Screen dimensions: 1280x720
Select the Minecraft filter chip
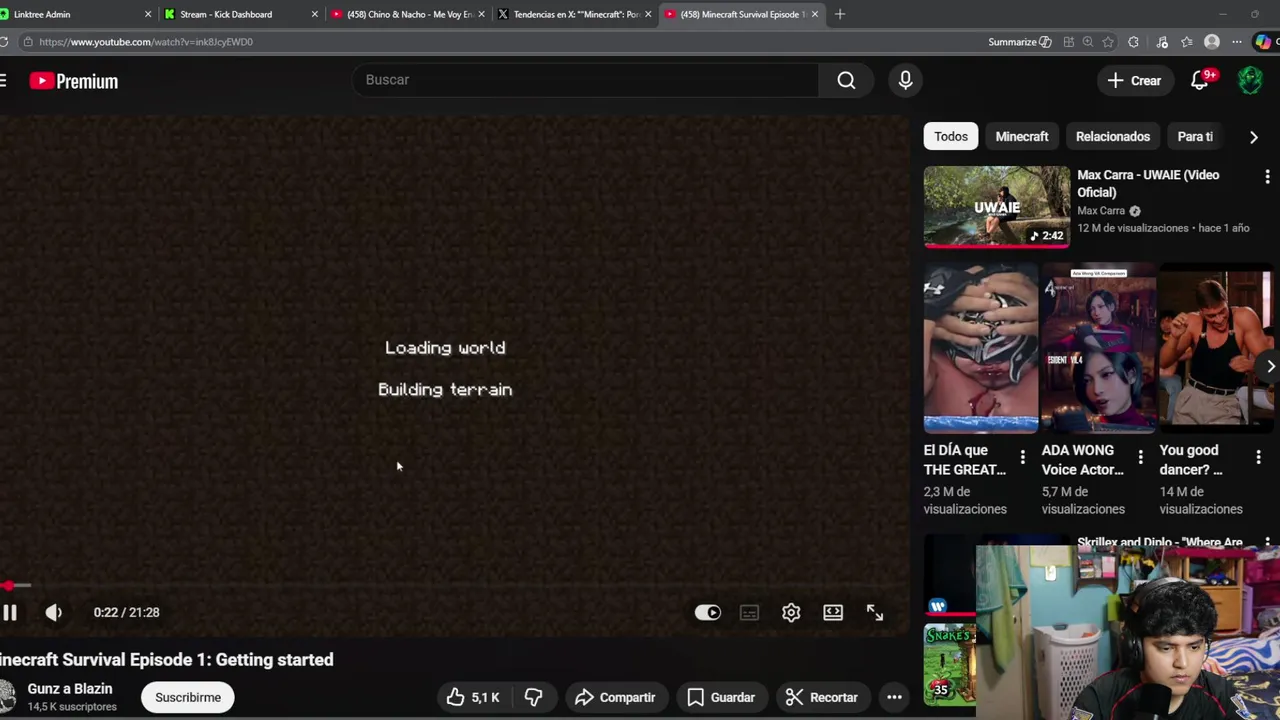pos(1022,136)
